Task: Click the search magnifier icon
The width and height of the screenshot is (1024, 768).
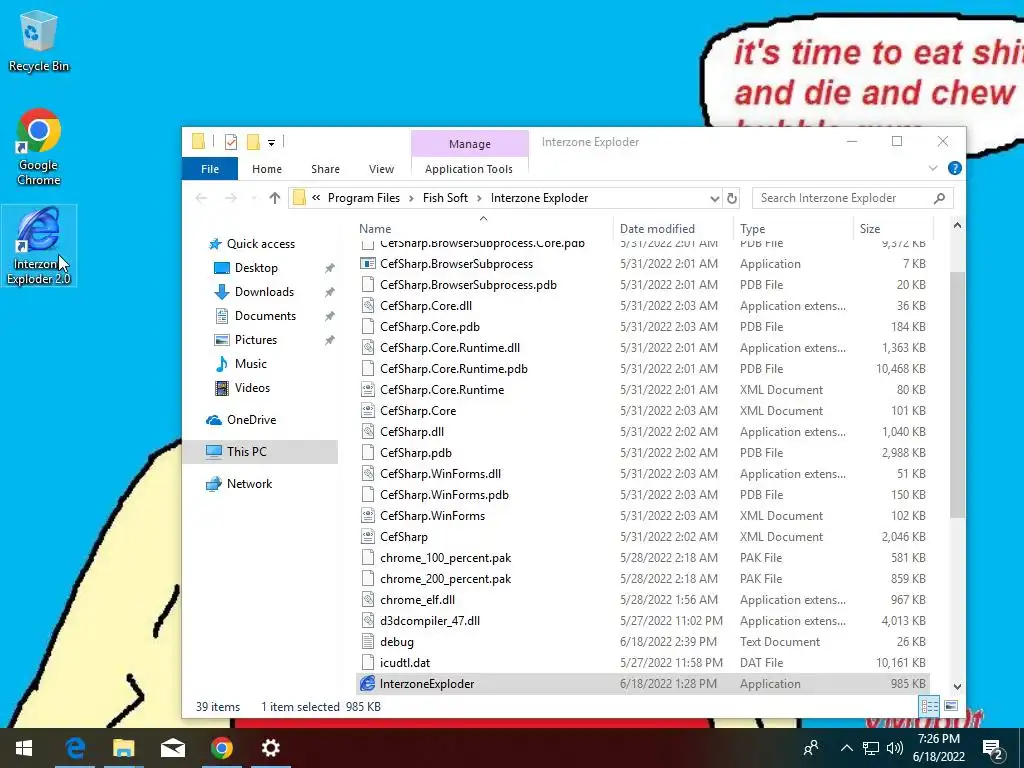Action: pos(939,198)
